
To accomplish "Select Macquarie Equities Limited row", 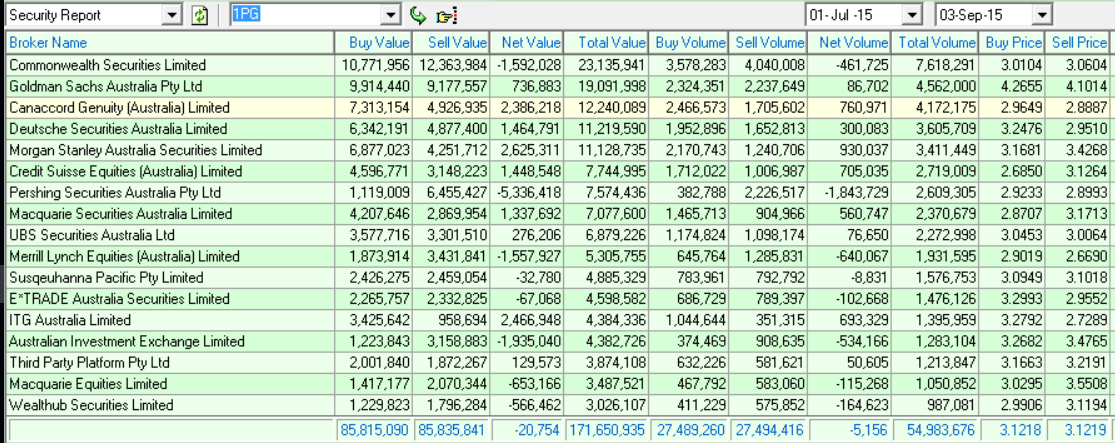I will click(x=558, y=384).
